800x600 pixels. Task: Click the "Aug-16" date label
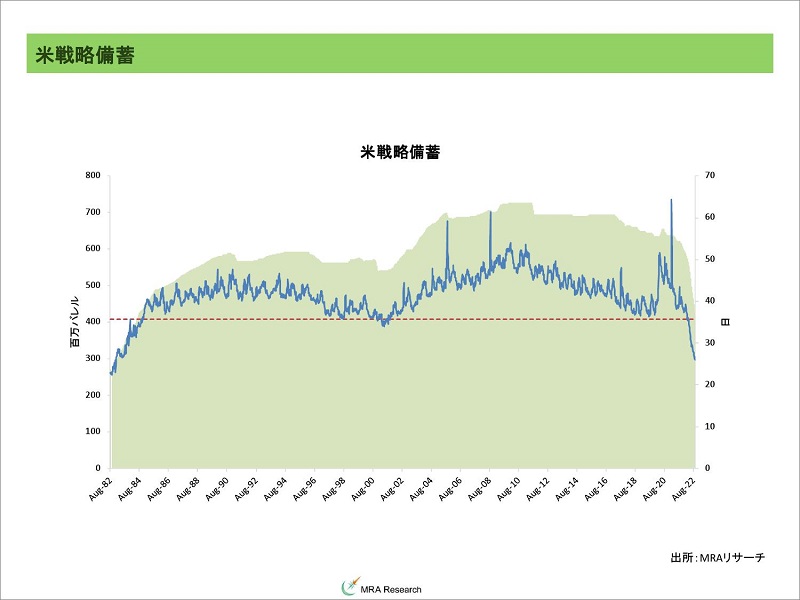596,488
